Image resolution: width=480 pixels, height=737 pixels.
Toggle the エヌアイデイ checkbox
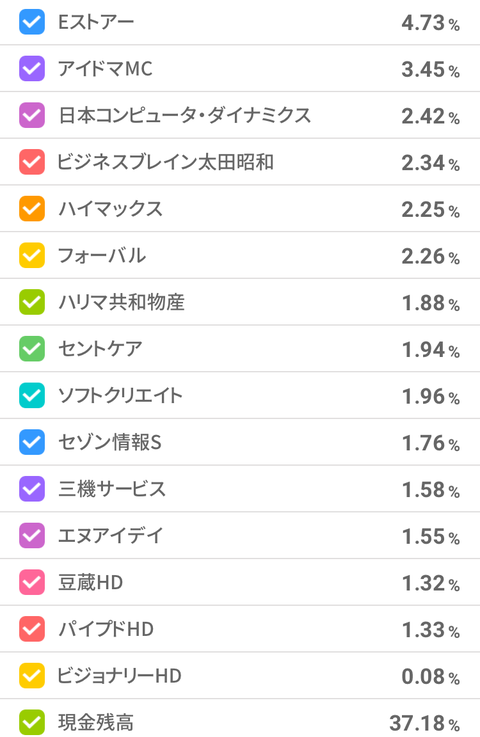(32, 536)
